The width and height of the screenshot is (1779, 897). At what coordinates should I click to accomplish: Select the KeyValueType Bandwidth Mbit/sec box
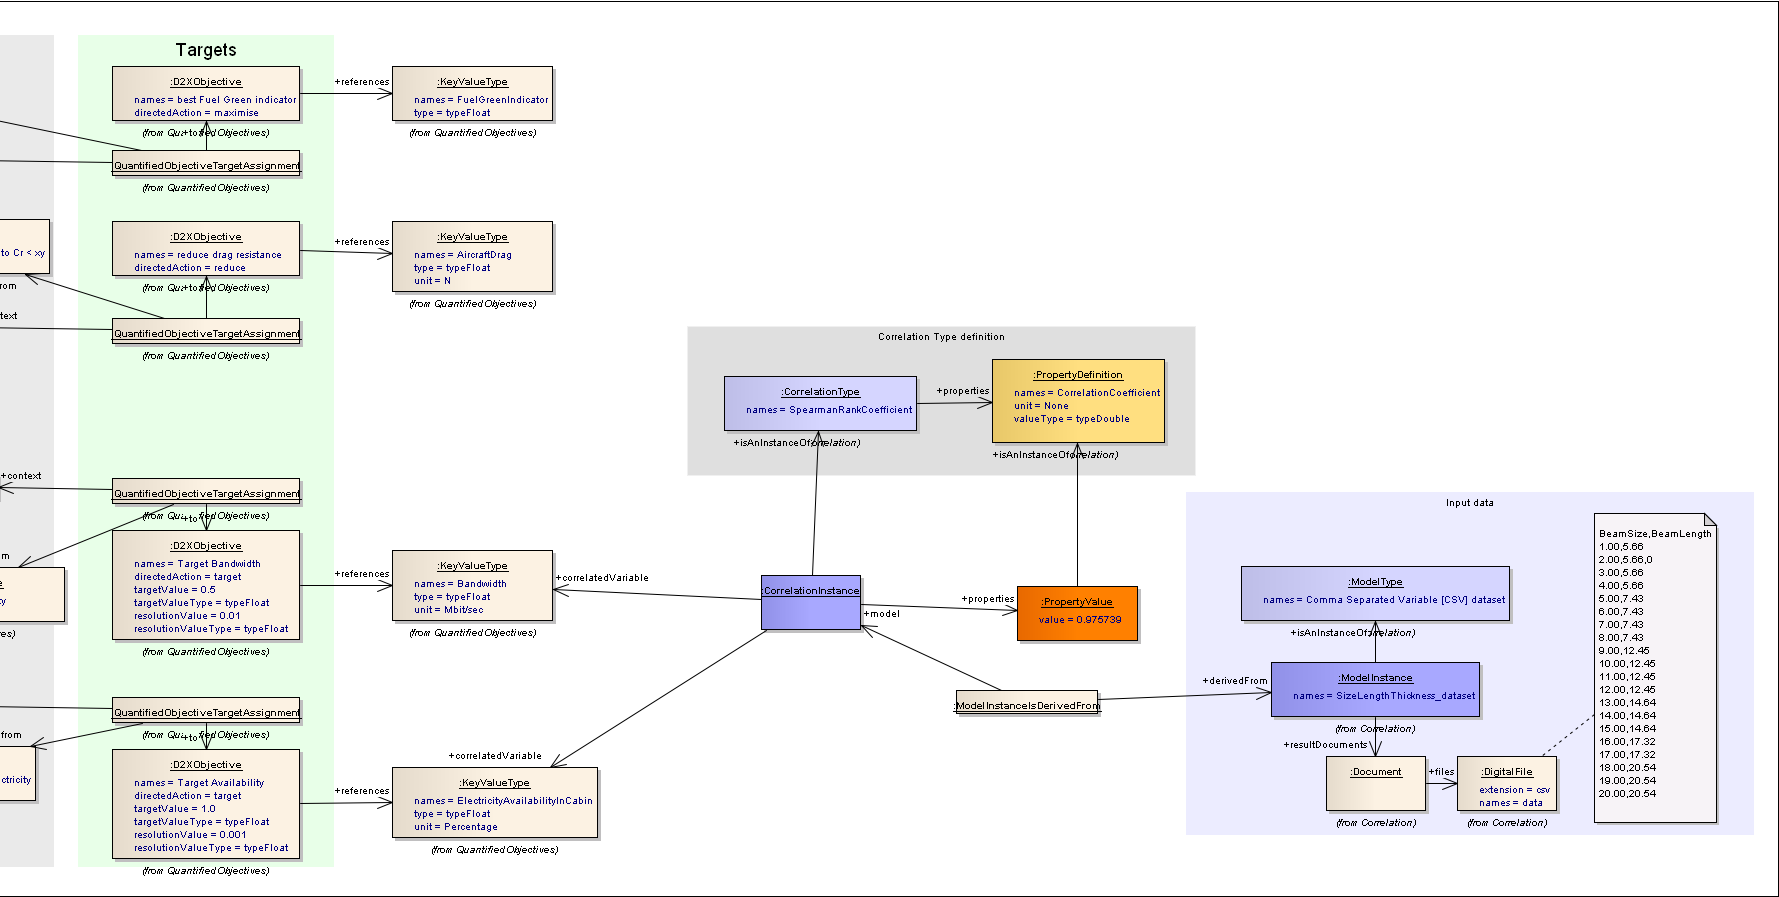click(x=472, y=585)
